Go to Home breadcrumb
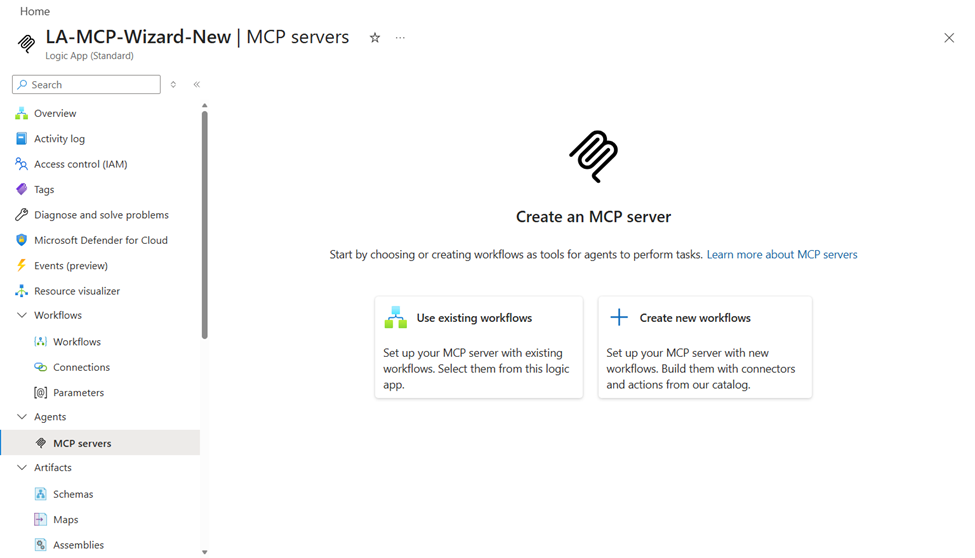Screen dimensions: 975x558 (x=35, y=11)
